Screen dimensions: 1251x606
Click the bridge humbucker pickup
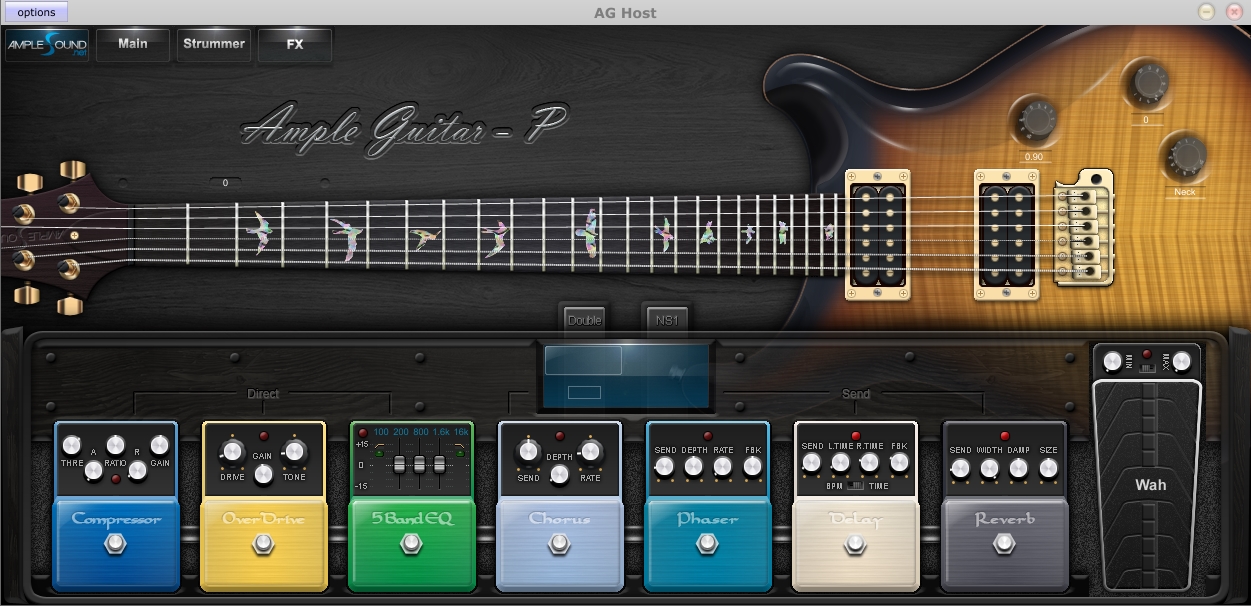1007,235
